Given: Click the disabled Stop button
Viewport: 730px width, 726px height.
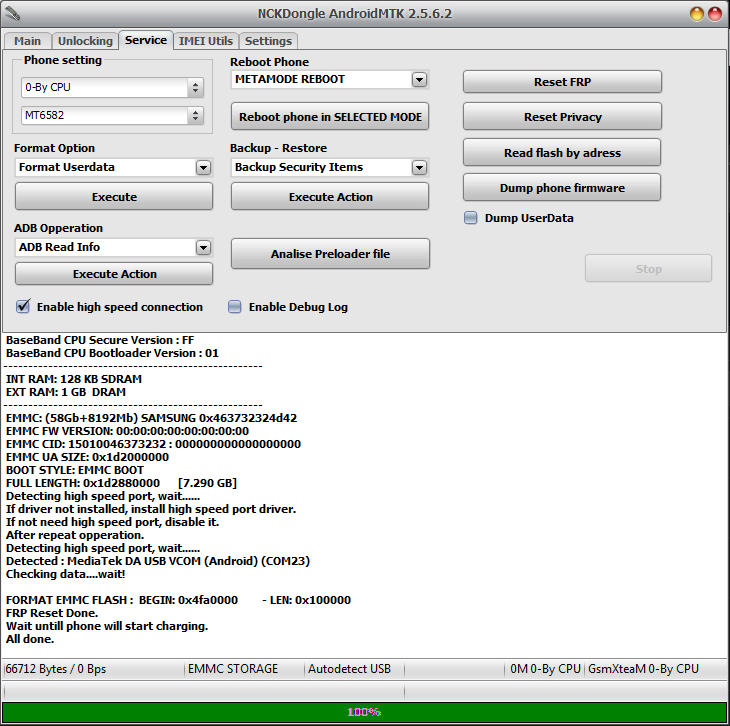Looking at the screenshot, I should pyautogui.click(x=648, y=269).
